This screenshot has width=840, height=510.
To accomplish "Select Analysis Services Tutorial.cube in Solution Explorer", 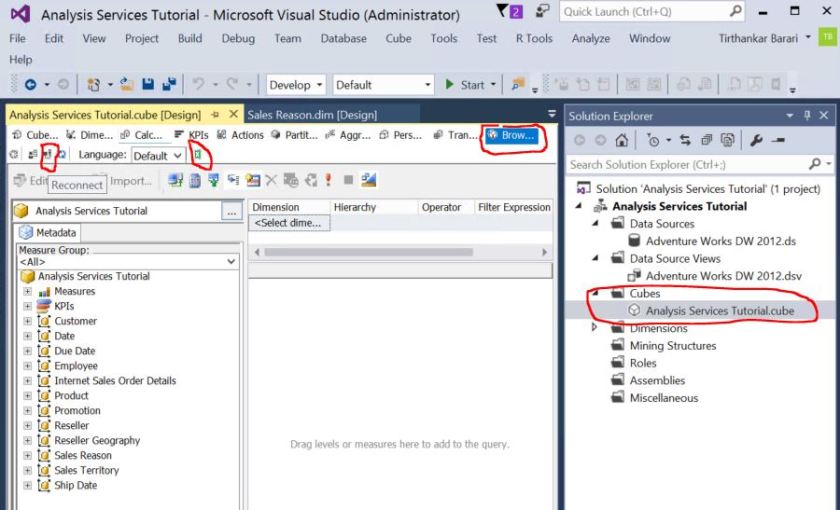I will coord(719,311).
